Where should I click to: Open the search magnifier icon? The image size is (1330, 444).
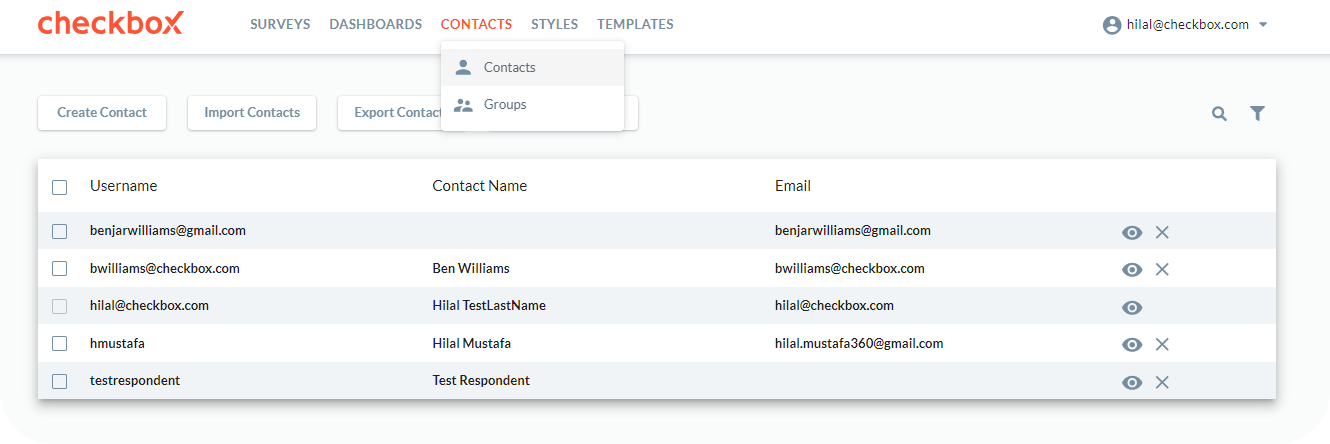[1219, 114]
